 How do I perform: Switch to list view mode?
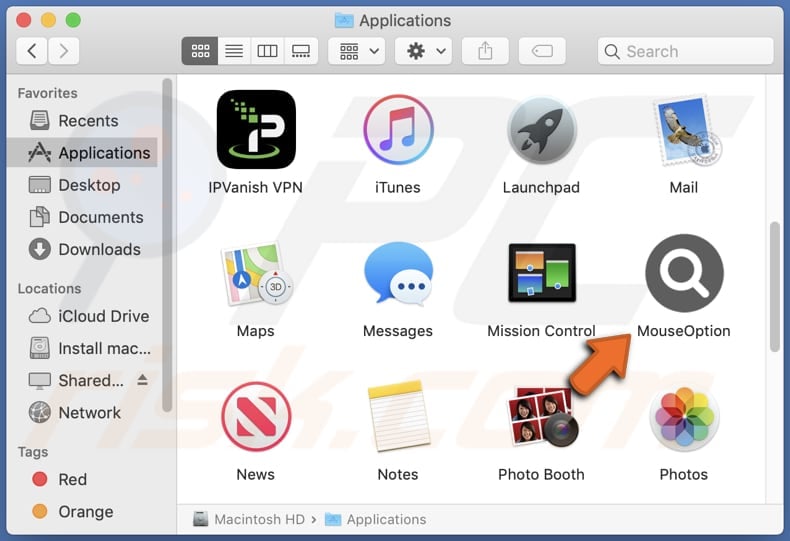point(233,51)
